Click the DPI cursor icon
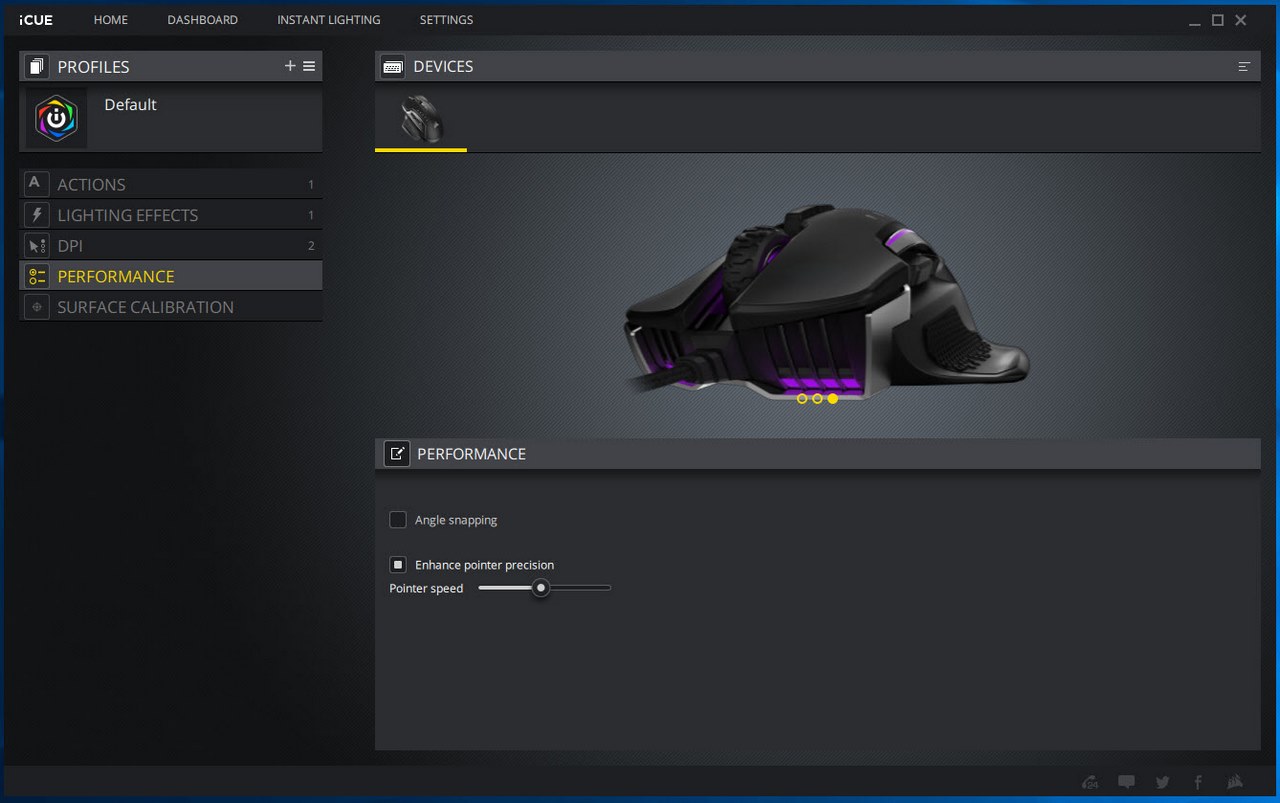Viewport: 1280px width, 803px height. (36, 246)
